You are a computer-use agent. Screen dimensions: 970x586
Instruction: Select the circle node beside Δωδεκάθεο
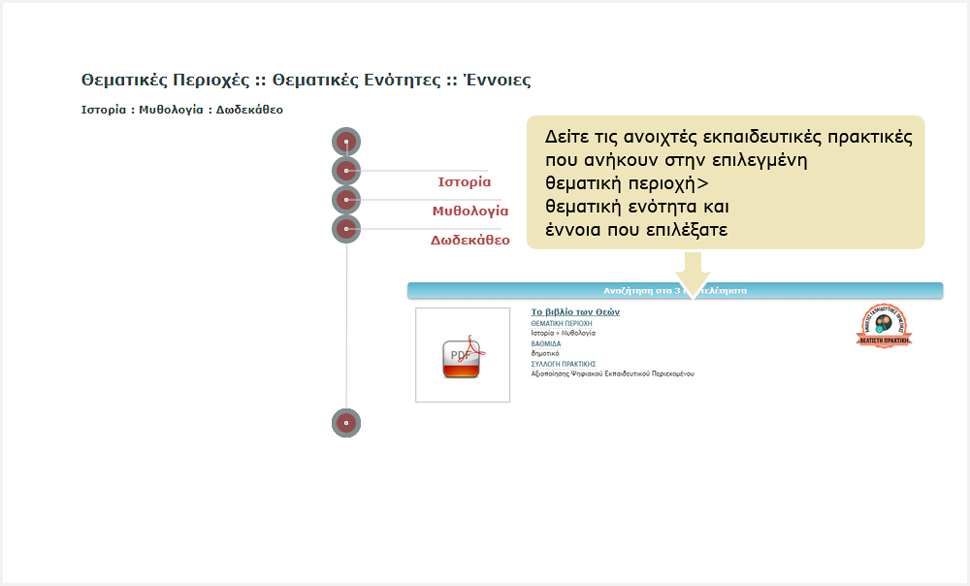pyautogui.click(x=346, y=229)
